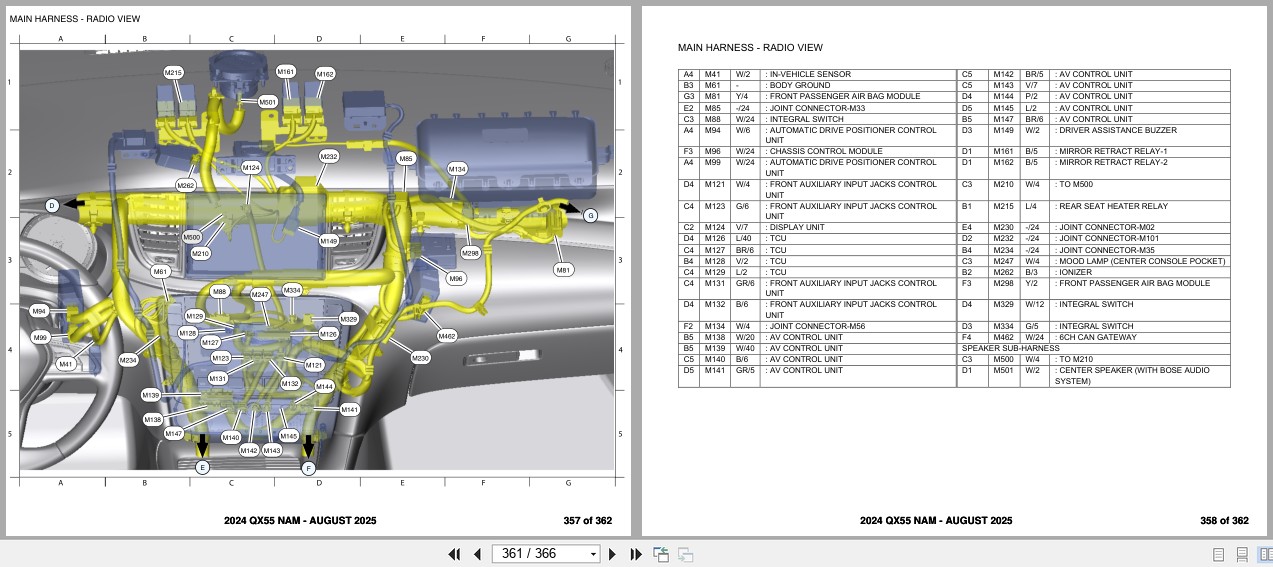The height and width of the screenshot is (567, 1273).
Task: Click 'IONIZER' table entry
Action: [x=1075, y=272]
